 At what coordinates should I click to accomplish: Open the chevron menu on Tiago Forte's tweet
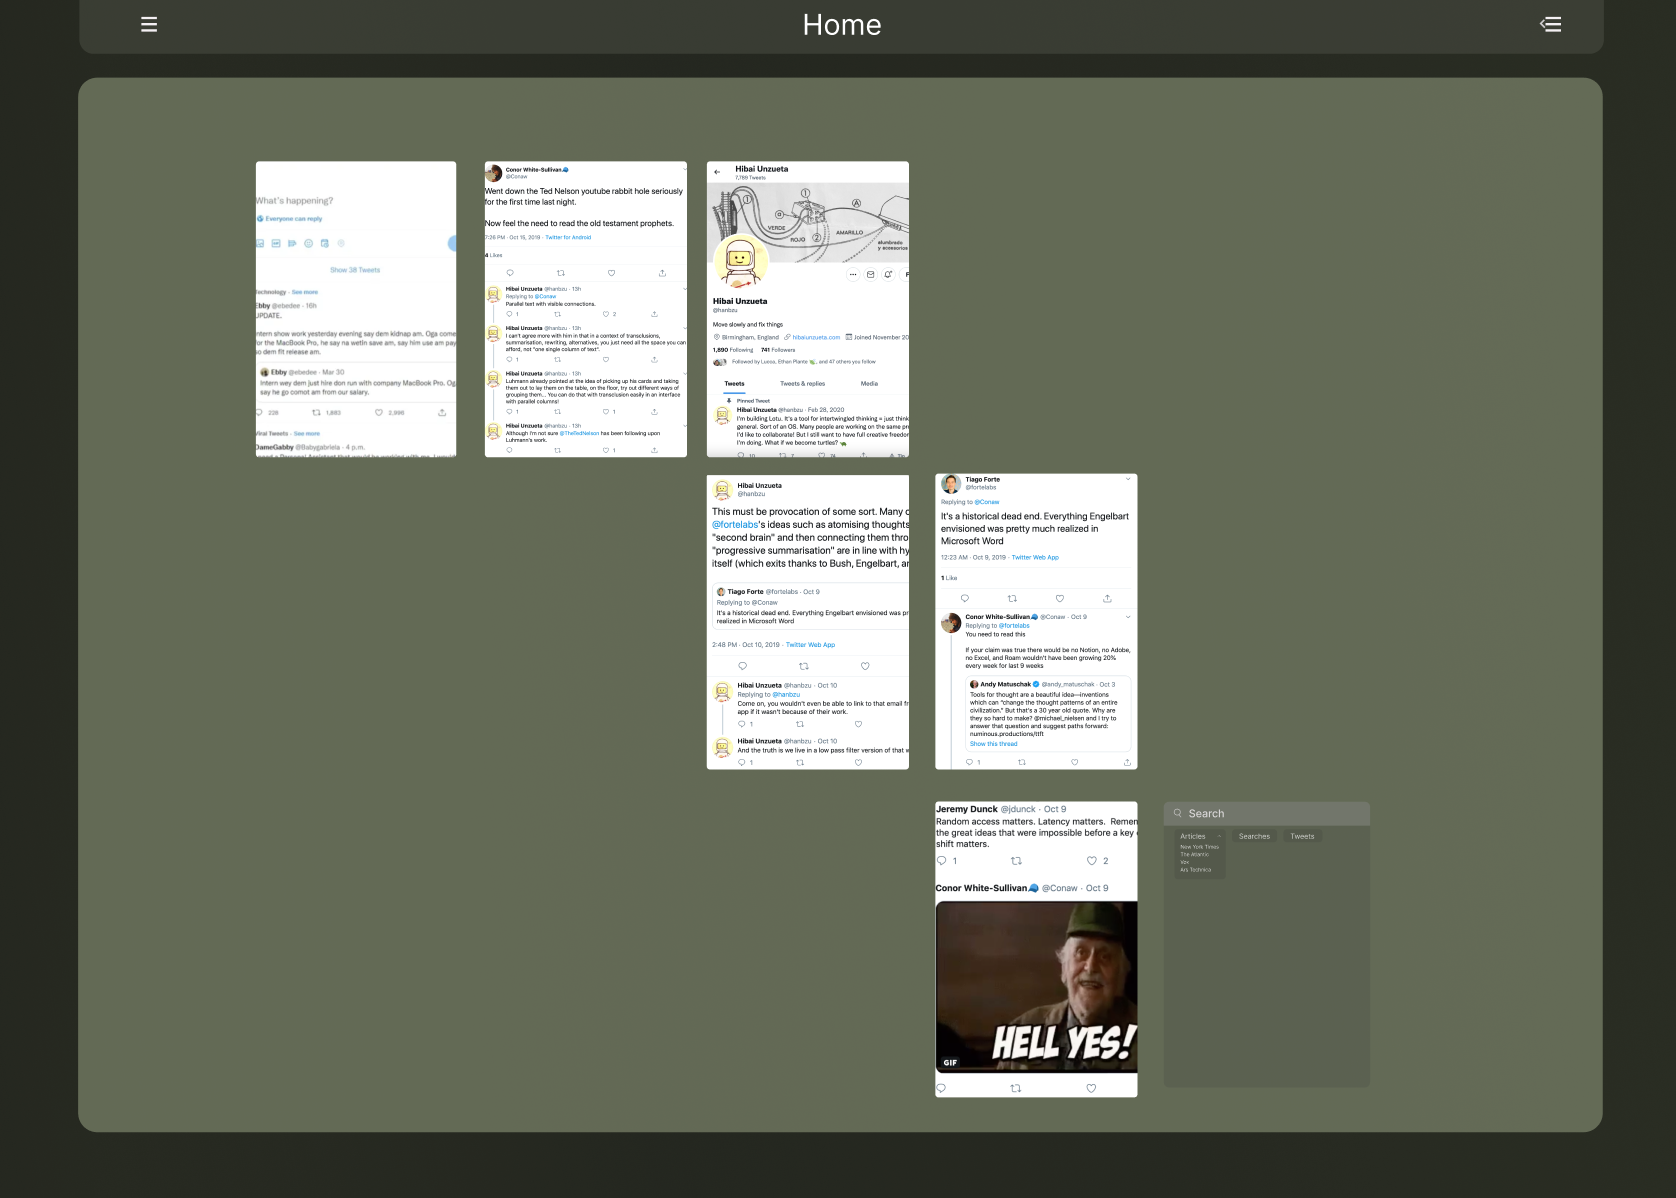tap(1128, 479)
